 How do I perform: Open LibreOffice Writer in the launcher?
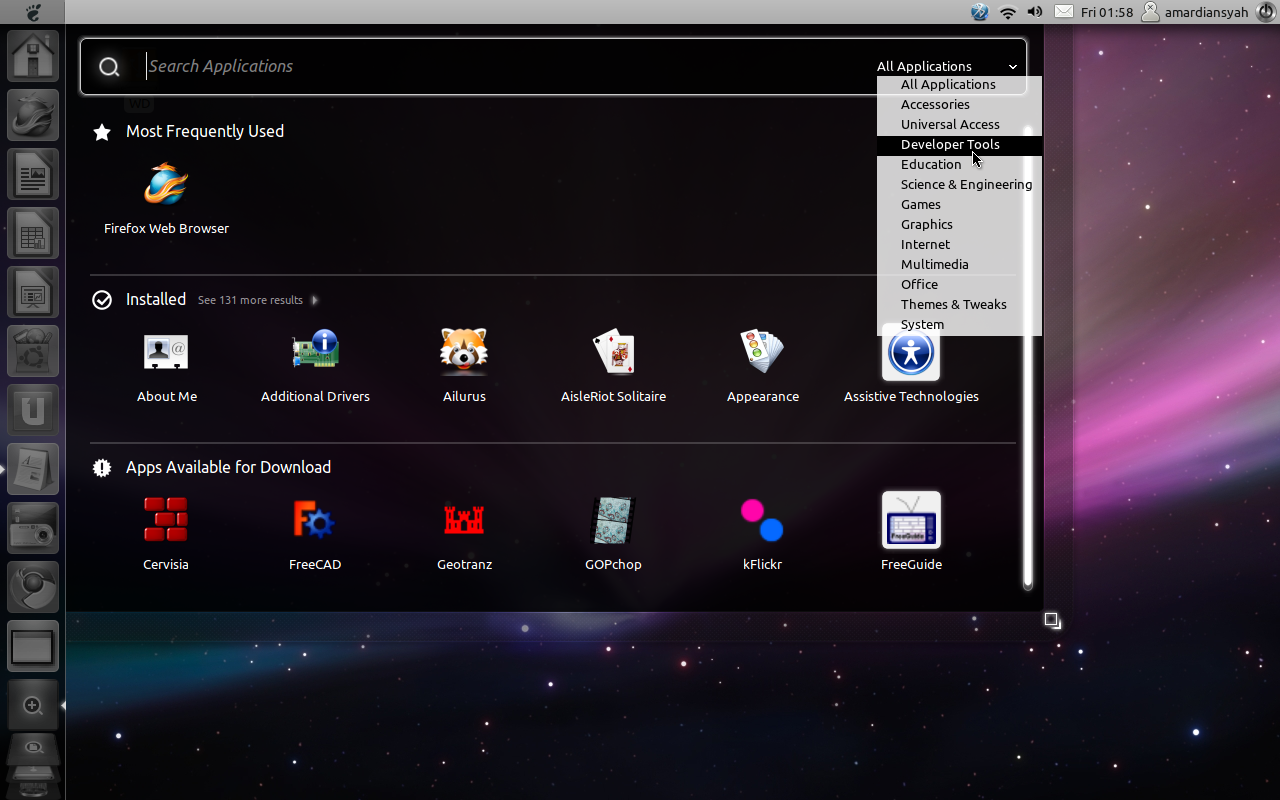[33, 174]
